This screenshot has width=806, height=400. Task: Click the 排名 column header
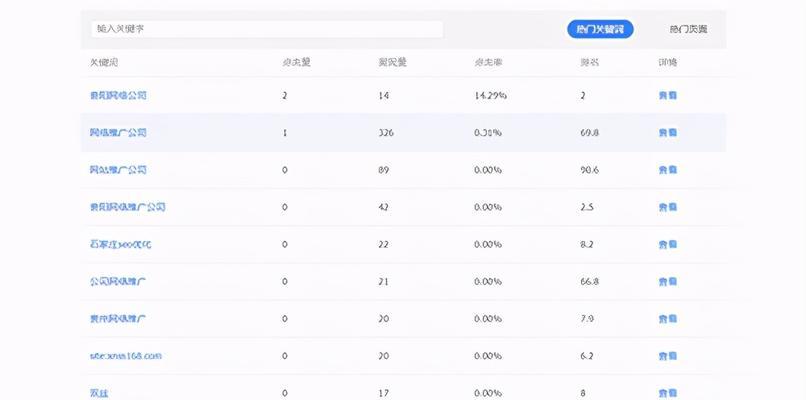[x=589, y=63]
